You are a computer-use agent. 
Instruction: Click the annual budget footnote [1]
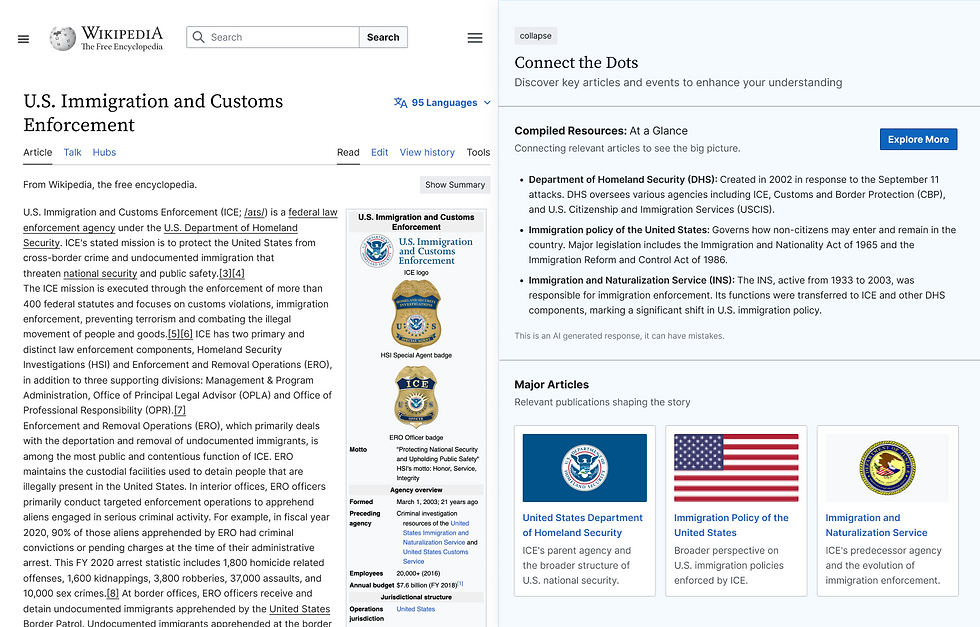[x=460, y=583]
